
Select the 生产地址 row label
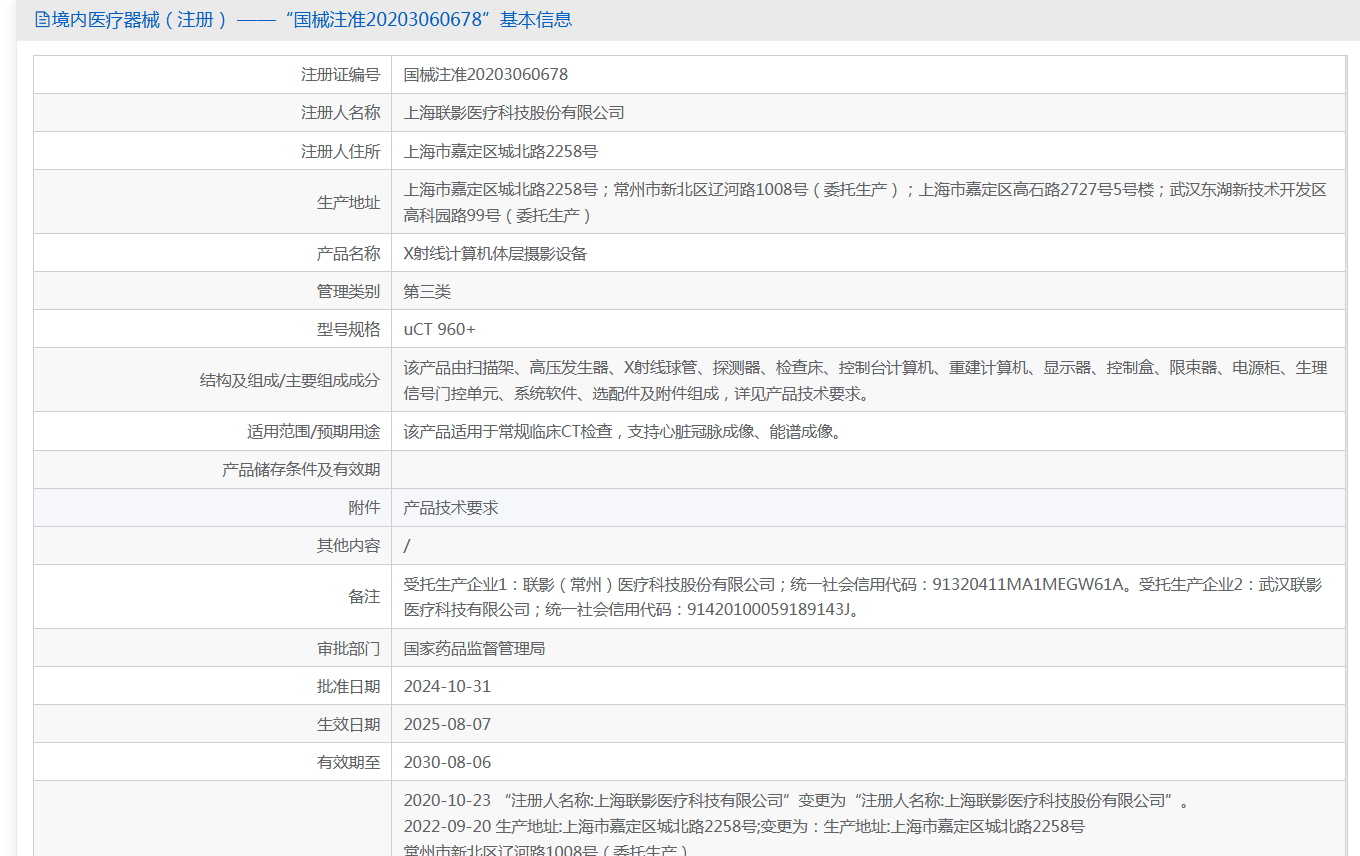coord(349,203)
